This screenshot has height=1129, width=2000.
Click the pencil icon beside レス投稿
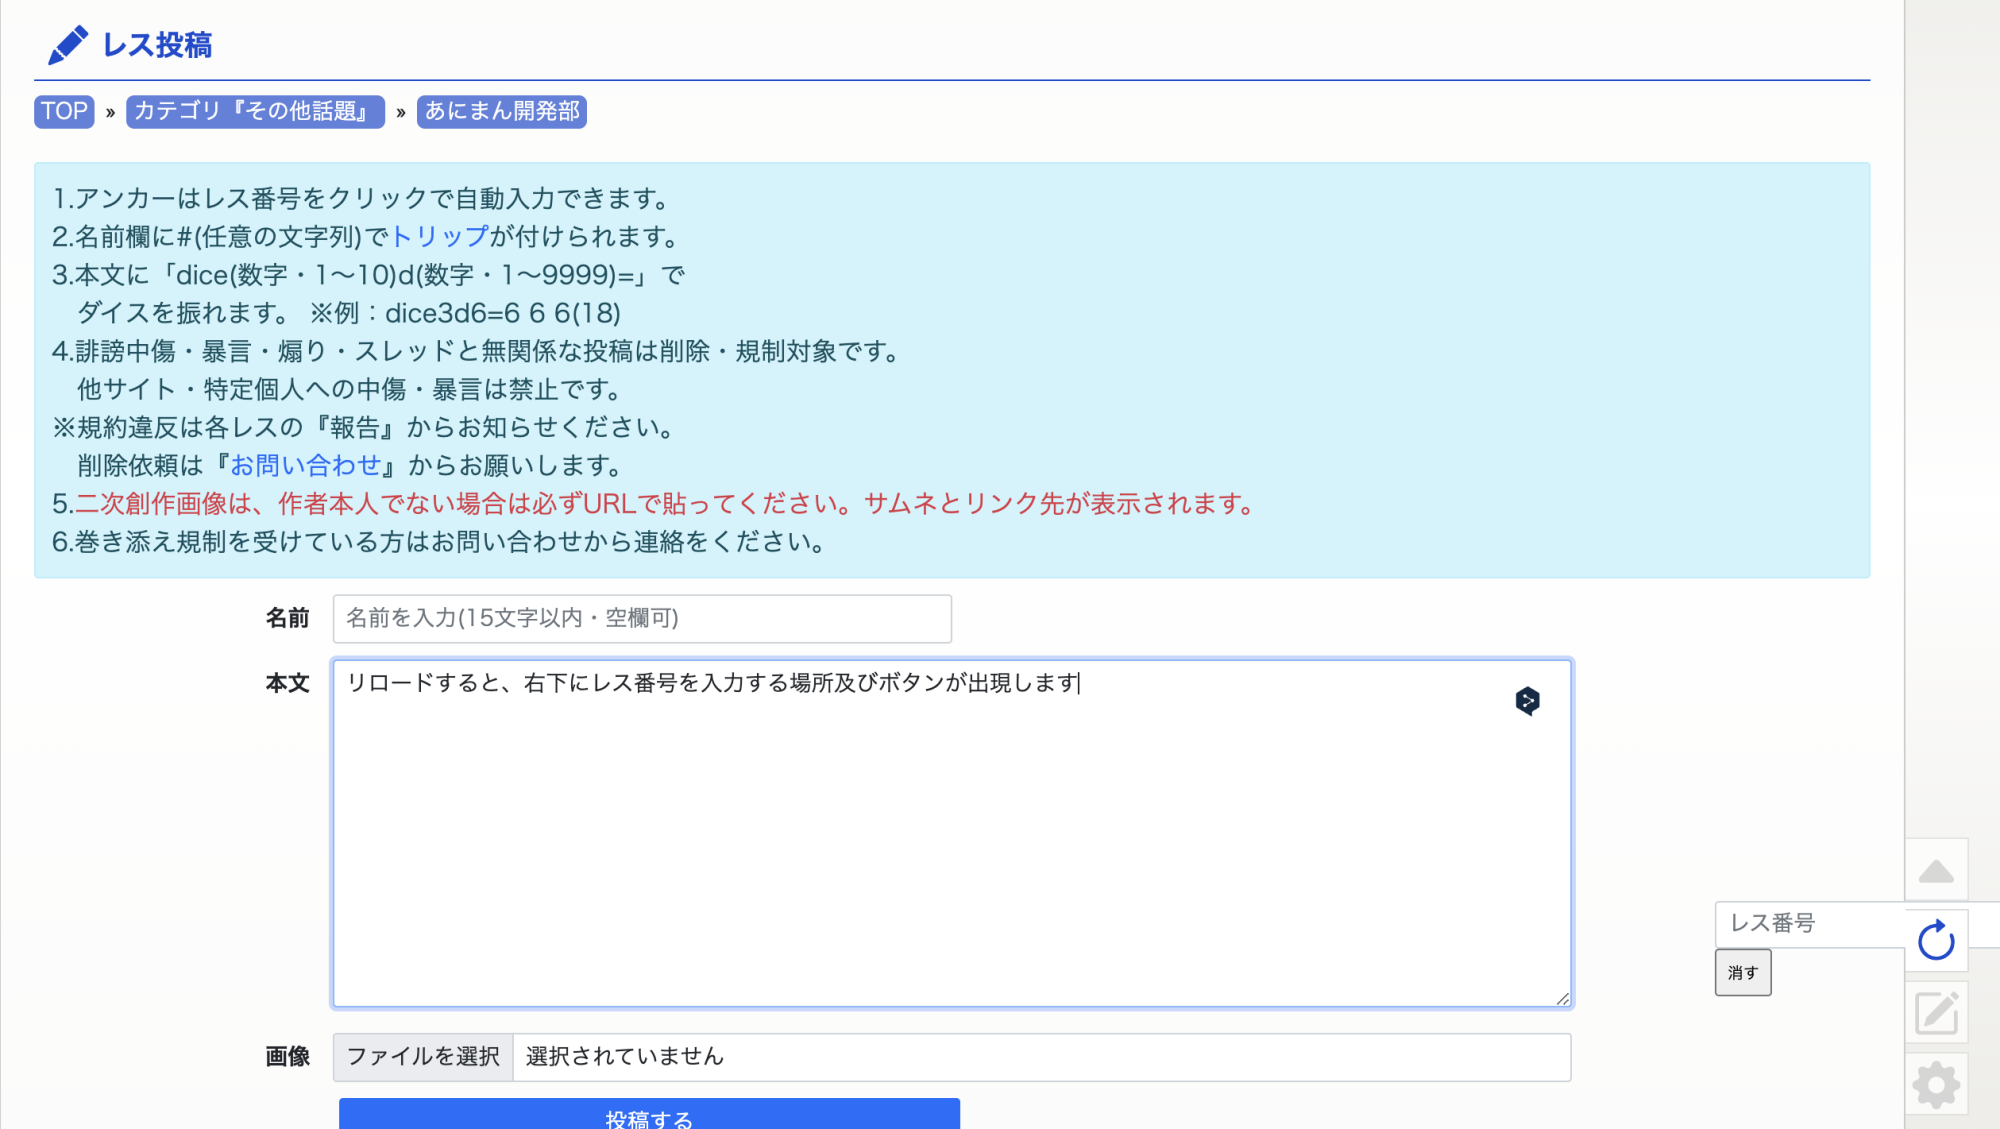67,45
